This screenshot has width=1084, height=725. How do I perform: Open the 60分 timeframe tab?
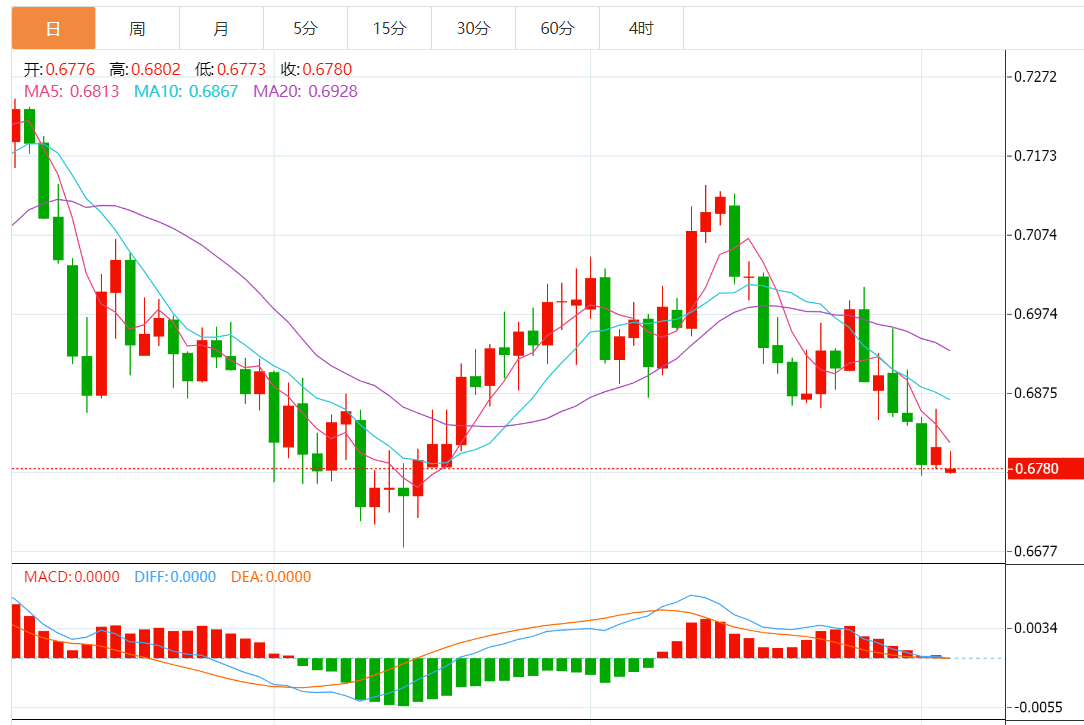click(557, 28)
